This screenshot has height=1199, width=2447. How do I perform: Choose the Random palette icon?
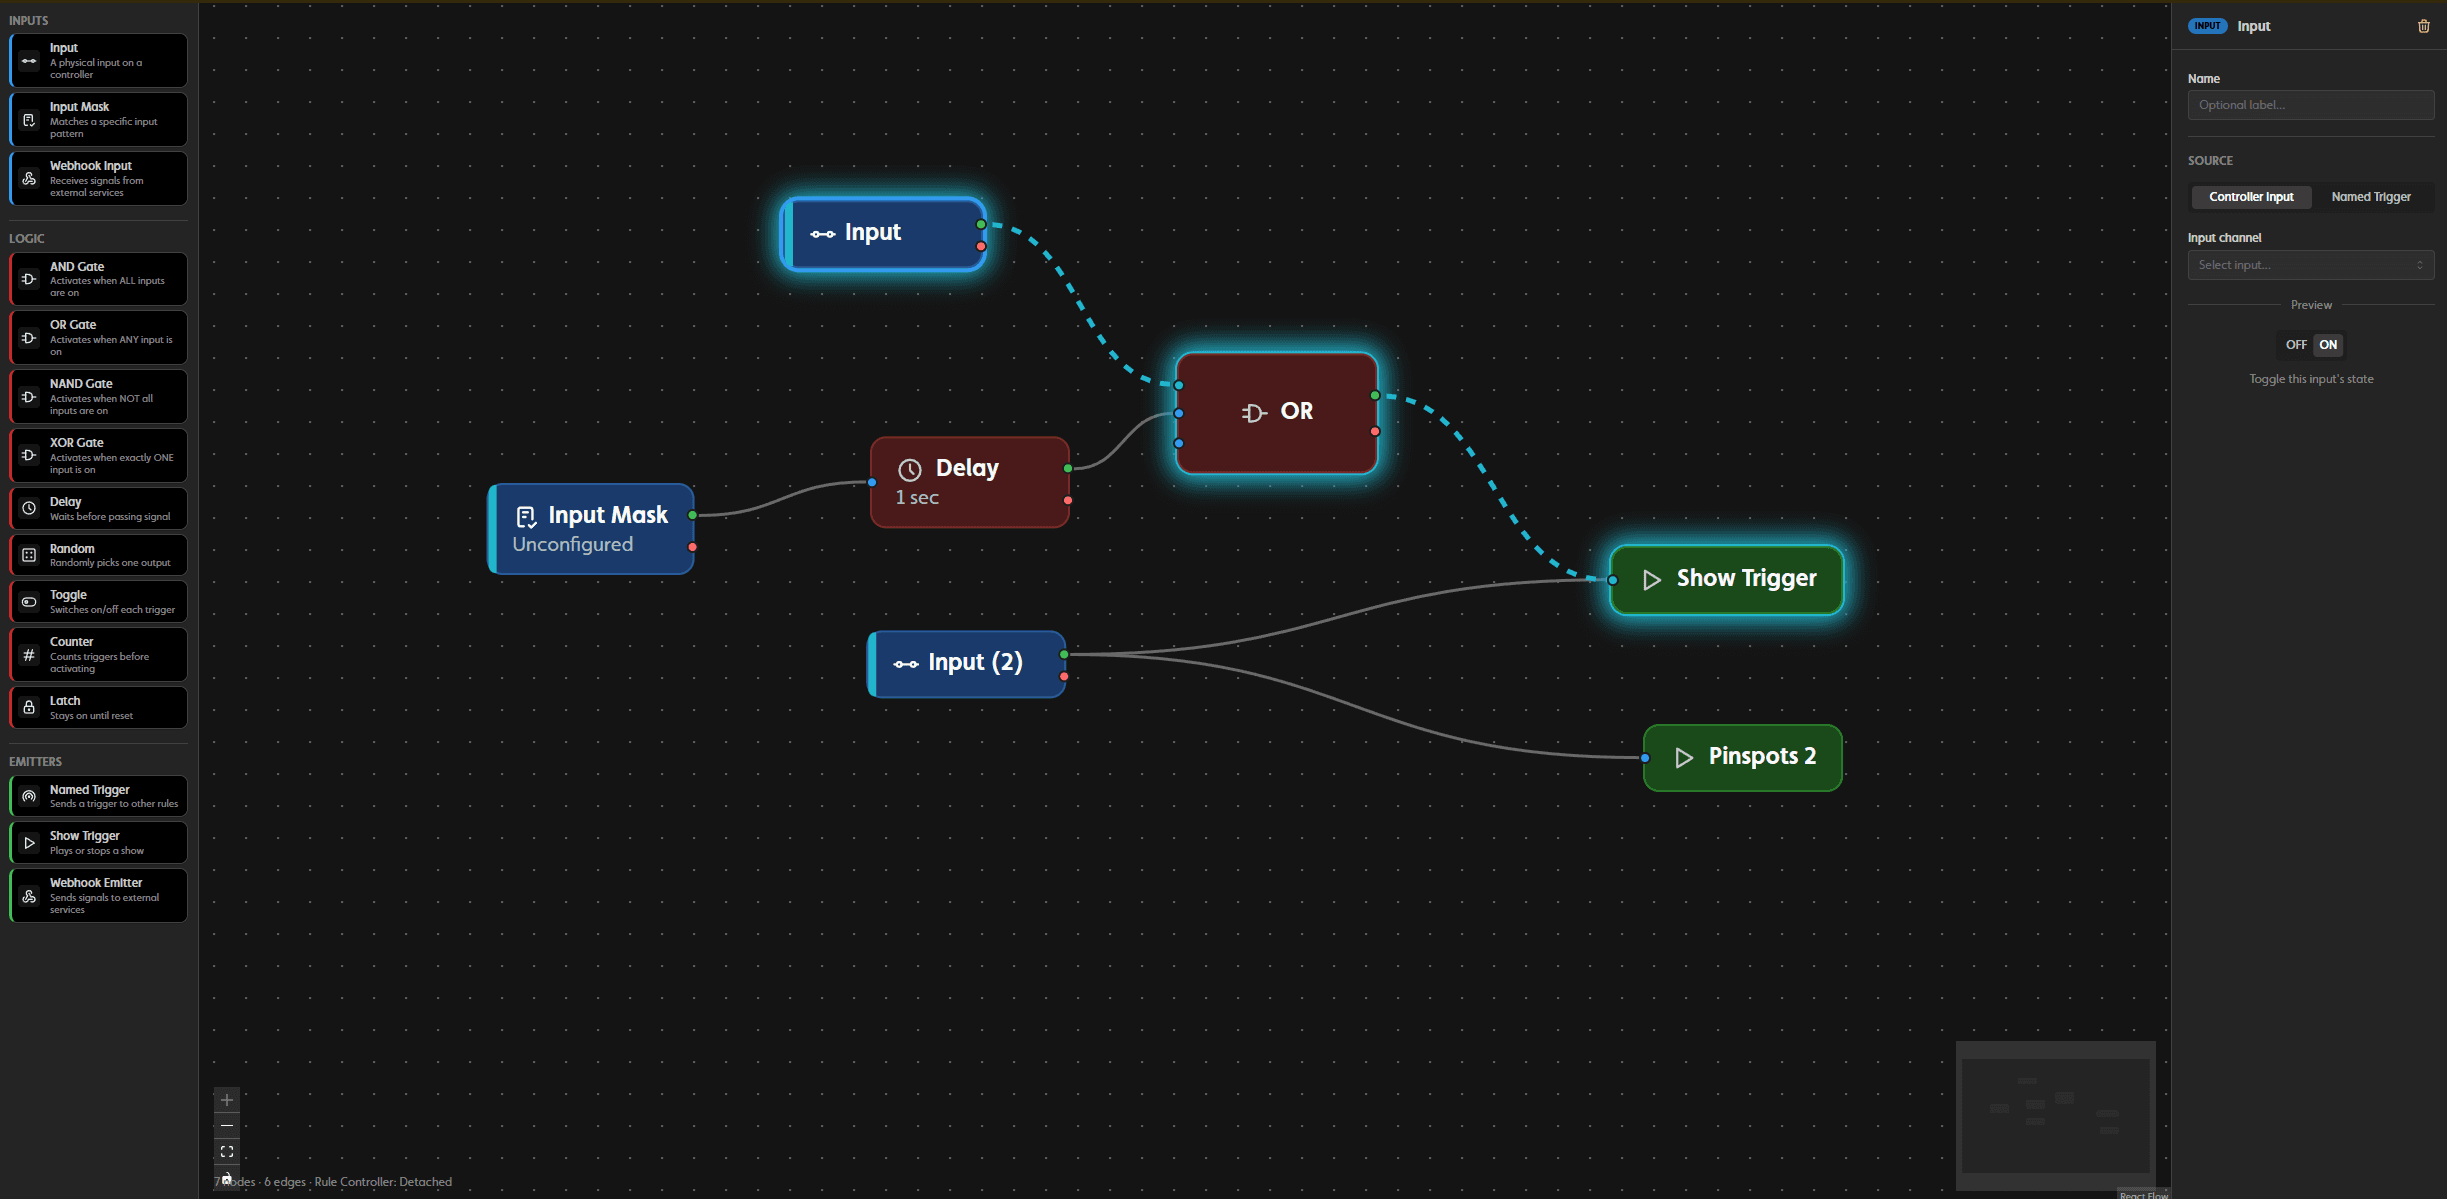coord(28,554)
